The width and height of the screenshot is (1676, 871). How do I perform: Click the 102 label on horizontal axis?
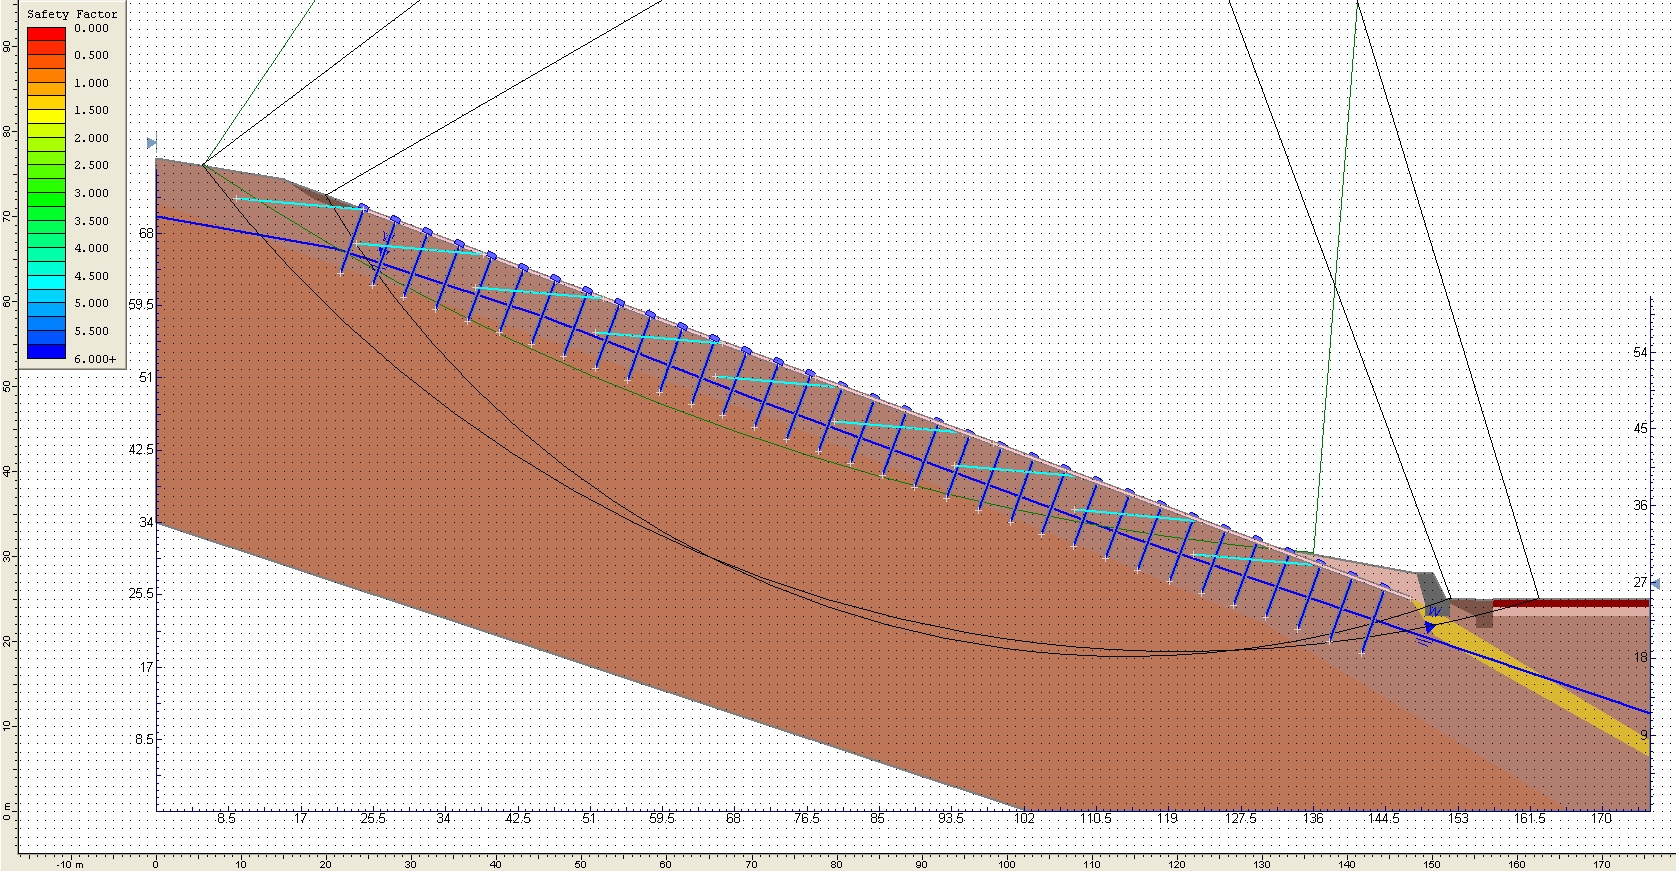(1023, 818)
